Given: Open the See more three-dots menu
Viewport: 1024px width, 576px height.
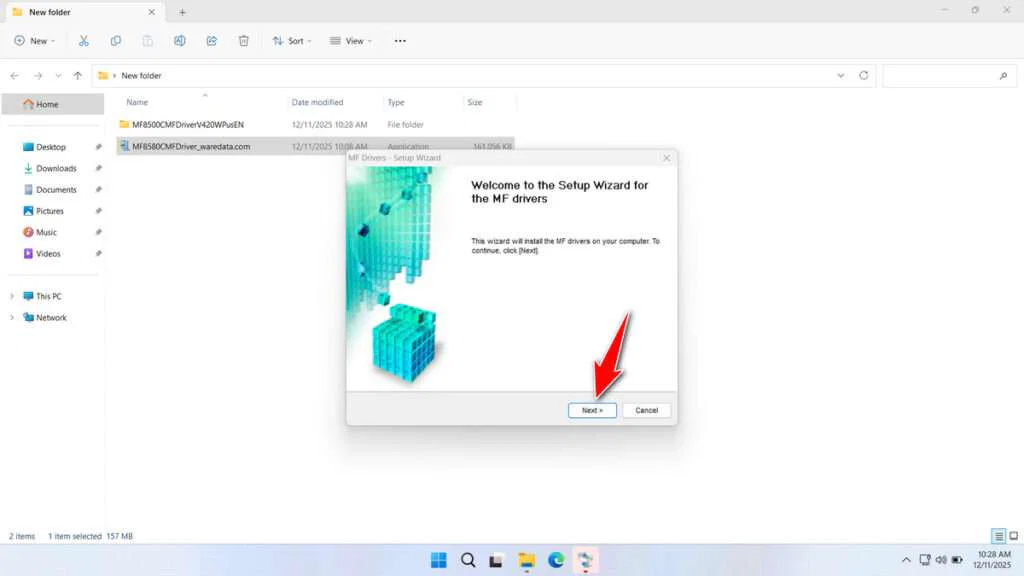Looking at the screenshot, I should [400, 41].
